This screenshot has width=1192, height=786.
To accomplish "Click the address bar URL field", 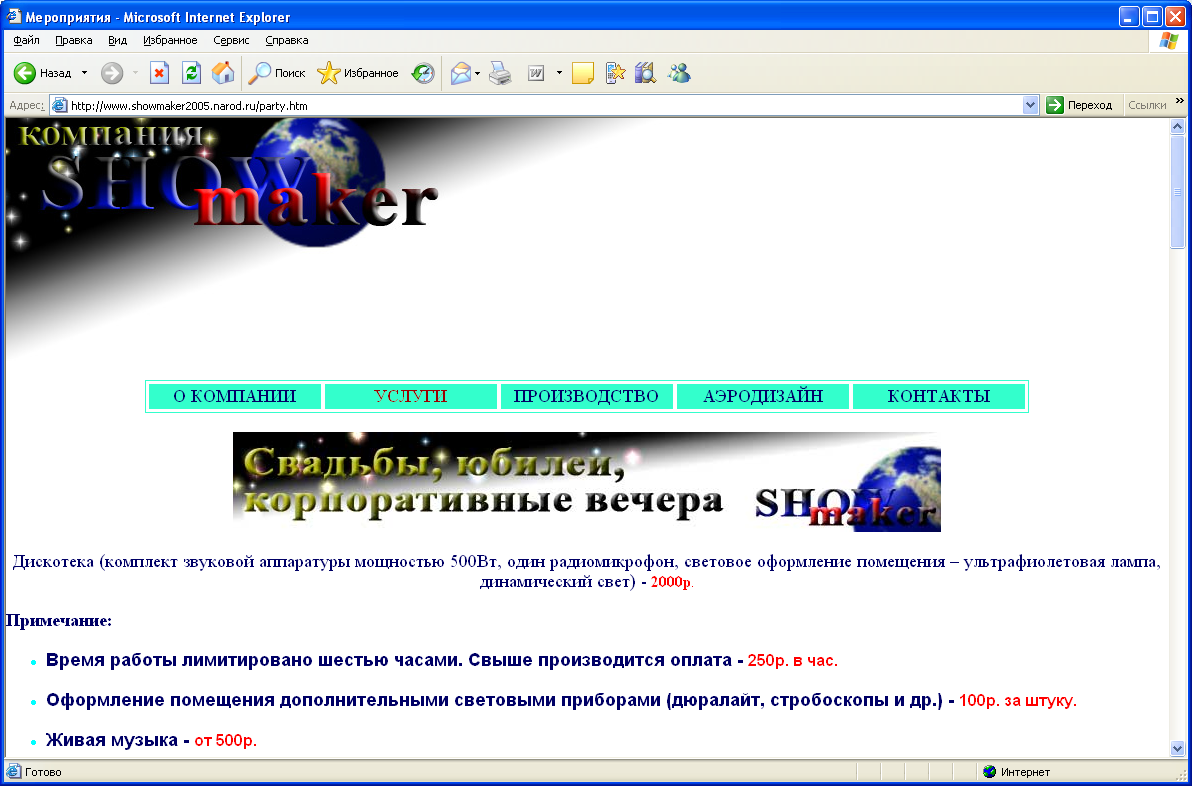I will [x=544, y=106].
